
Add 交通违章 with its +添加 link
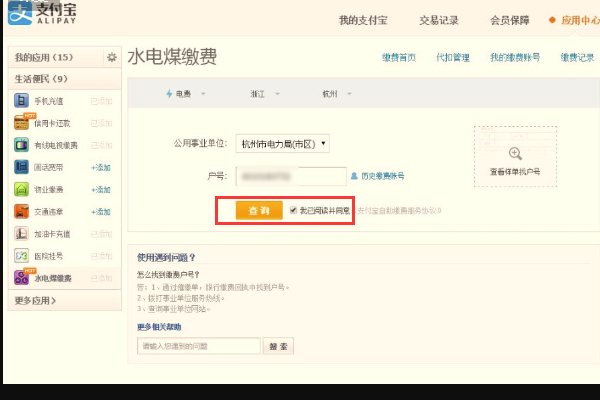pos(101,212)
